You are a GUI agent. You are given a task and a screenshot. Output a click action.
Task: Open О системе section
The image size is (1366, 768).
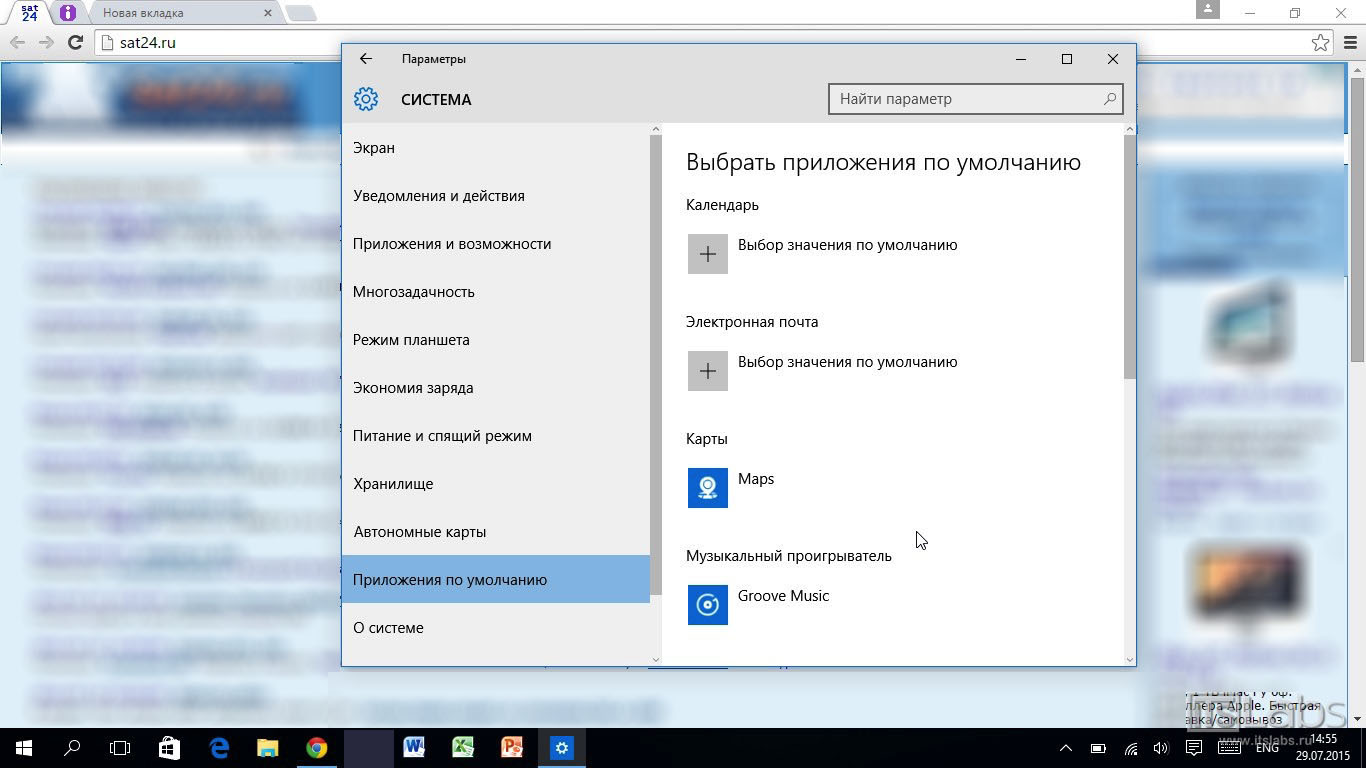(x=496, y=628)
